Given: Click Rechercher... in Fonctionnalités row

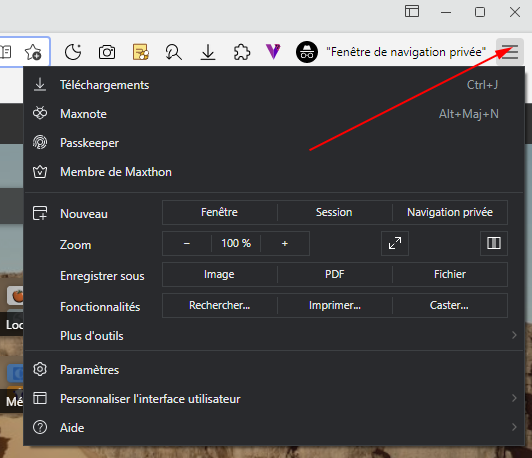Looking at the screenshot, I should tap(220, 305).
